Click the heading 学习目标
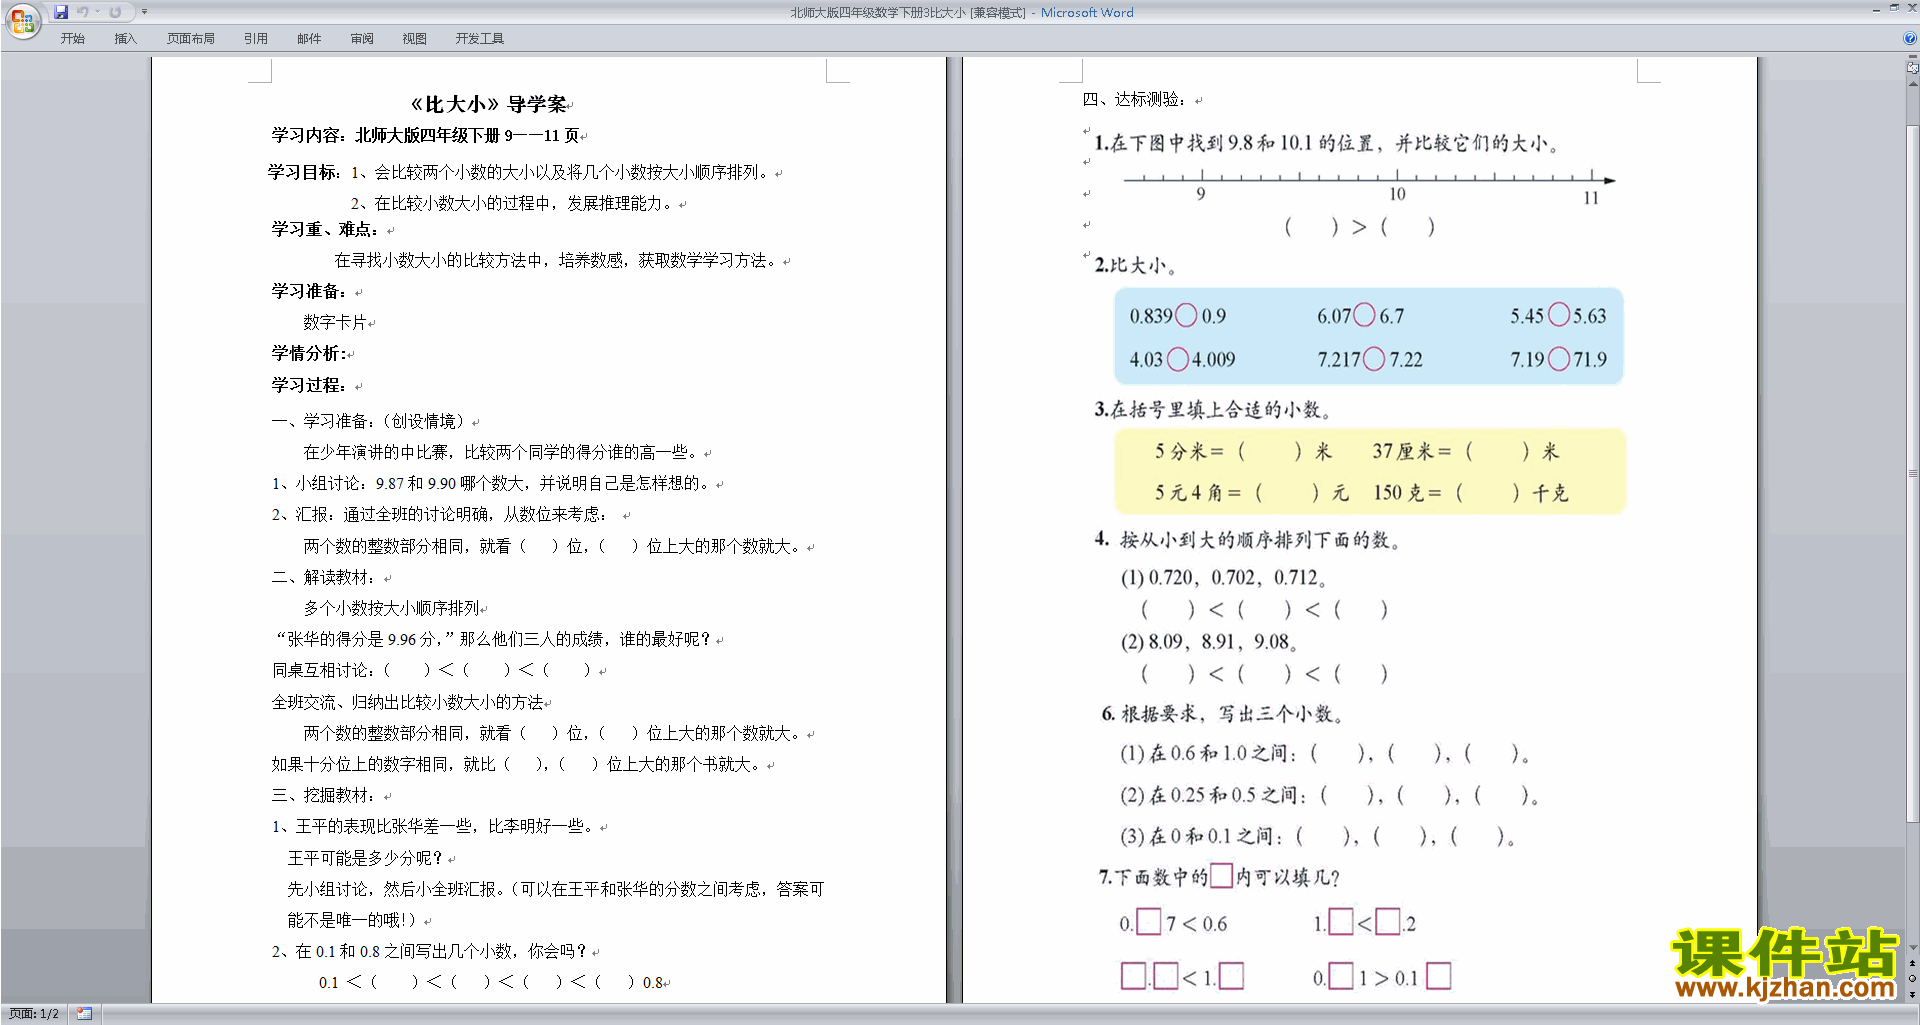Screen dimensions: 1920x1025 [x=305, y=172]
